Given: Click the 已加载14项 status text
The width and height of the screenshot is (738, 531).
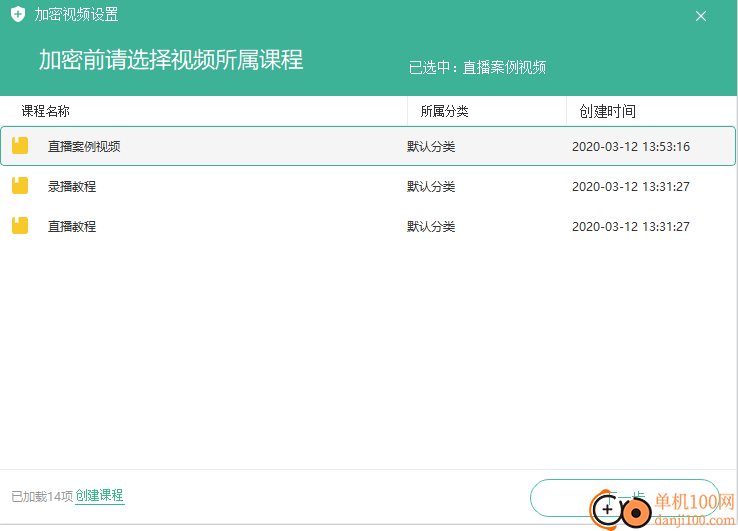Looking at the screenshot, I should [x=42, y=496].
